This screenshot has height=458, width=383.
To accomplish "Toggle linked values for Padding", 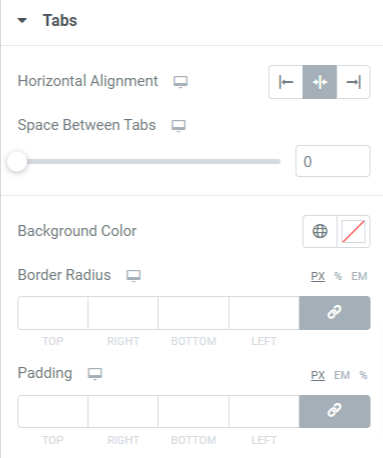I will [x=335, y=411].
